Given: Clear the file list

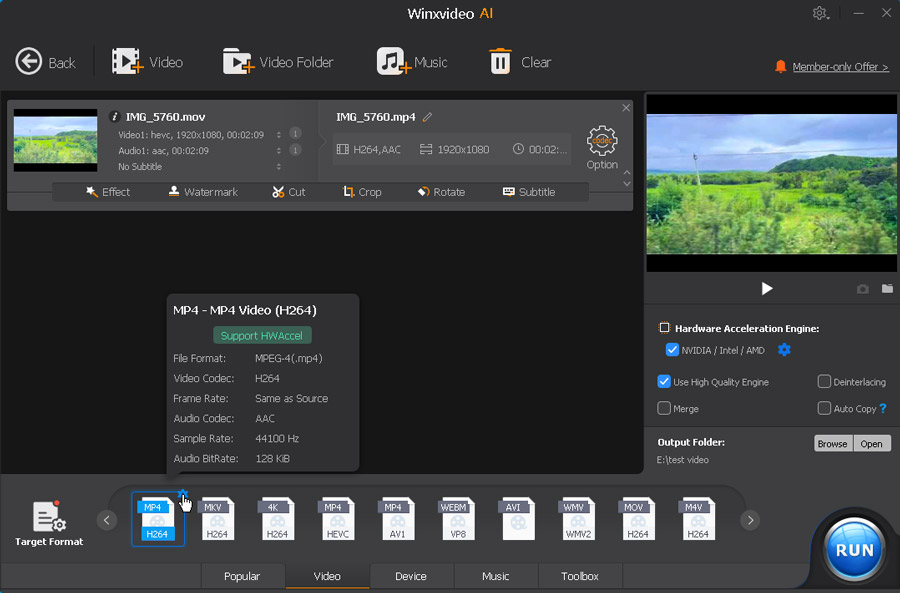Looking at the screenshot, I should click(x=520, y=62).
